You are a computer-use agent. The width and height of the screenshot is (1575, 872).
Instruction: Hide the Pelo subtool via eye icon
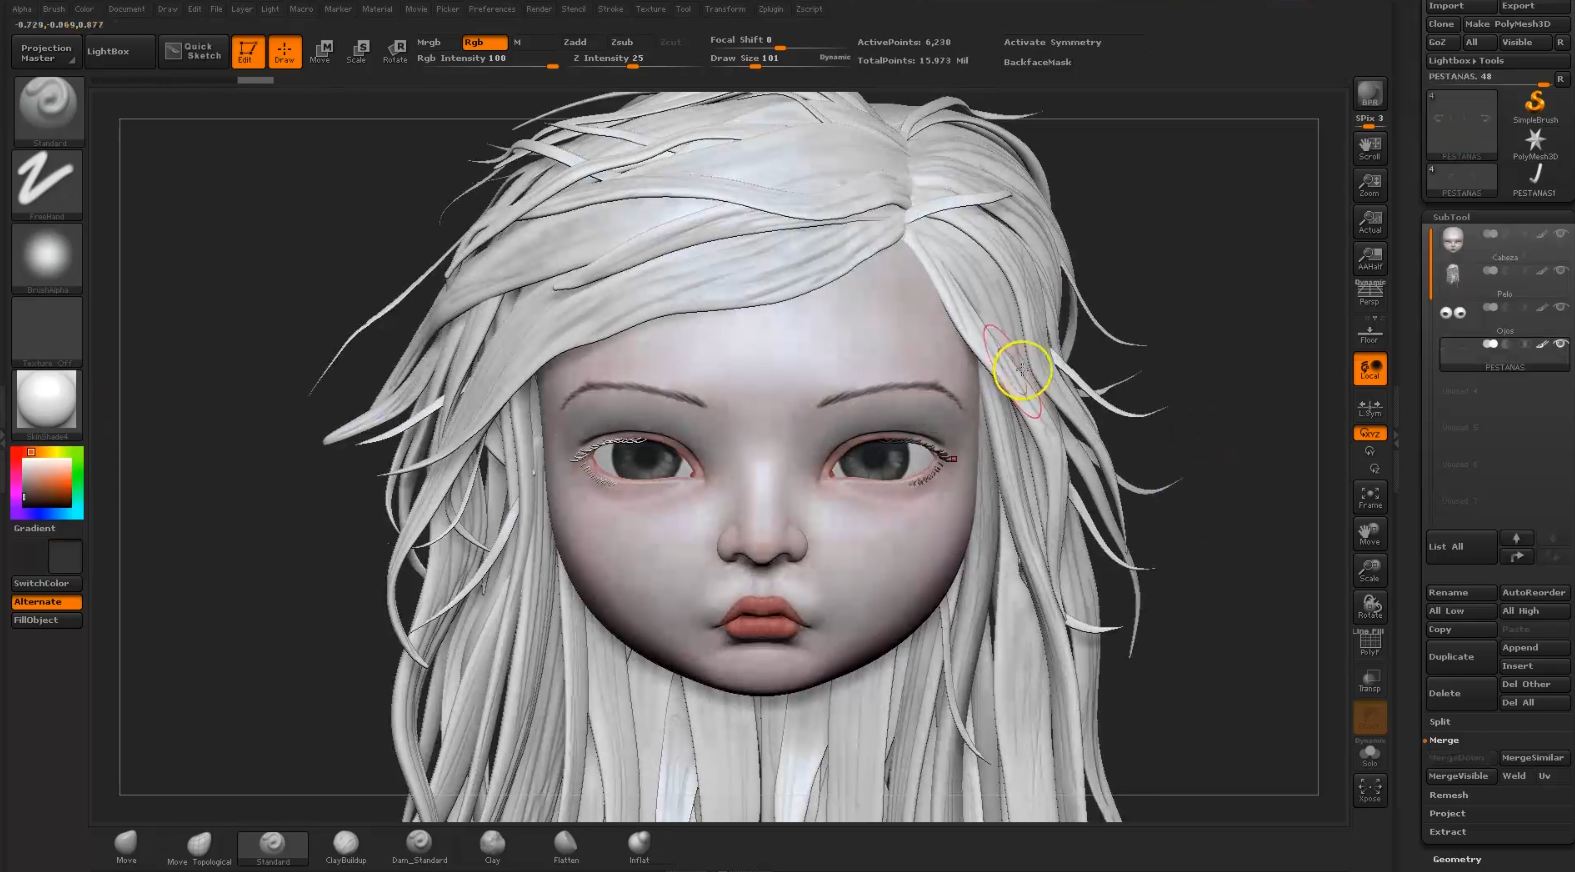tap(1560, 270)
